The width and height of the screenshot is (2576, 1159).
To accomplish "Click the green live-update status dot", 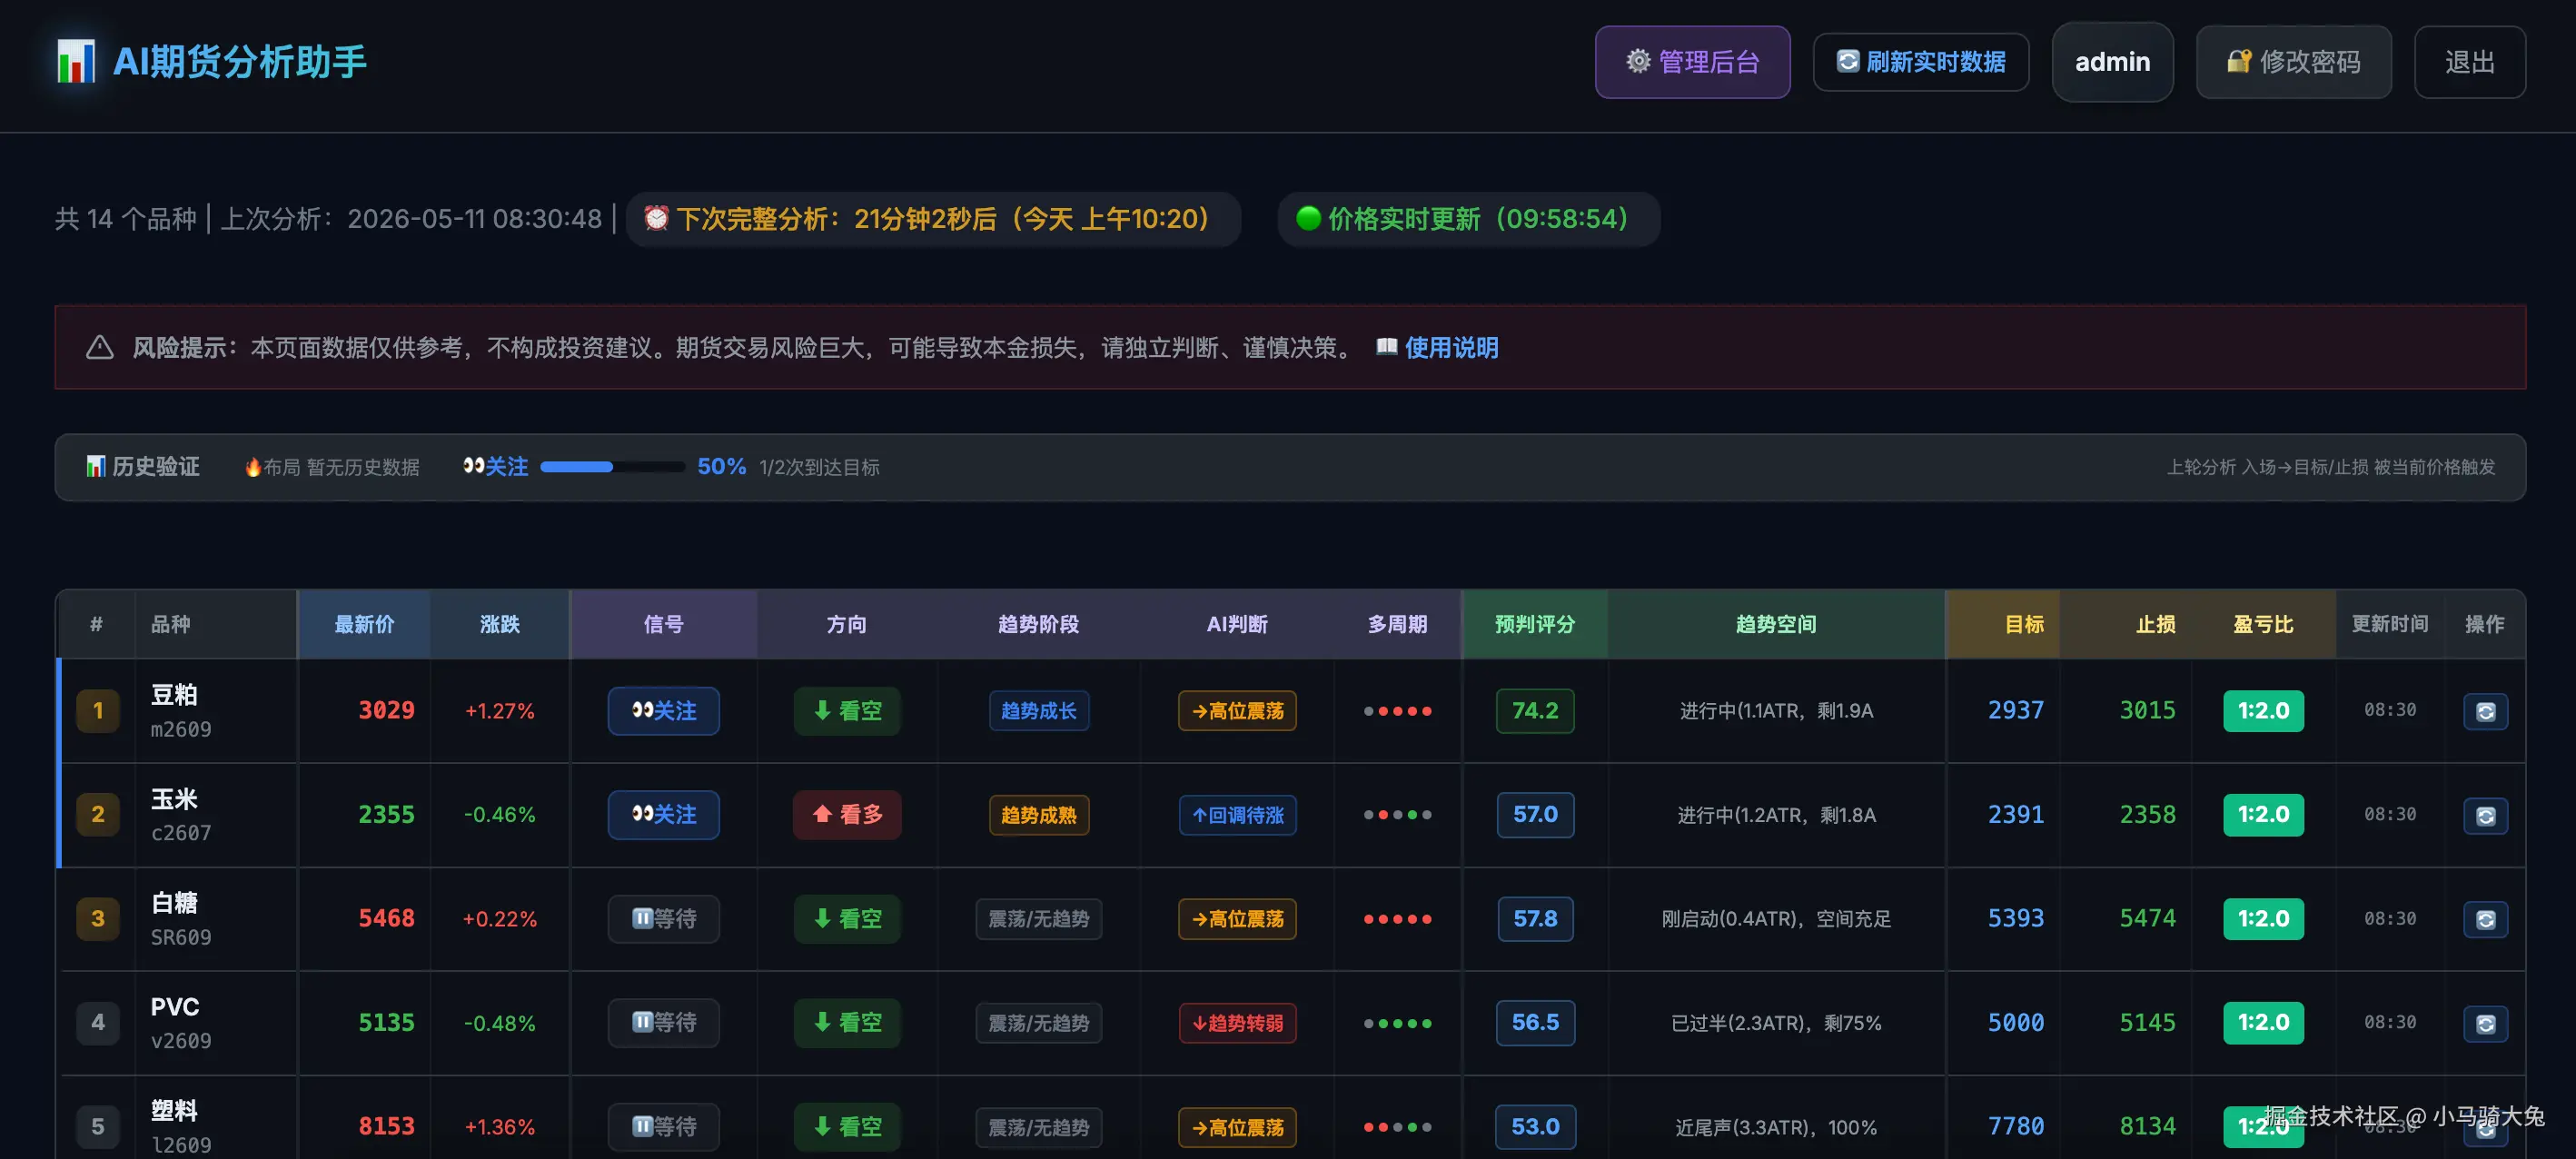I will (1308, 218).
